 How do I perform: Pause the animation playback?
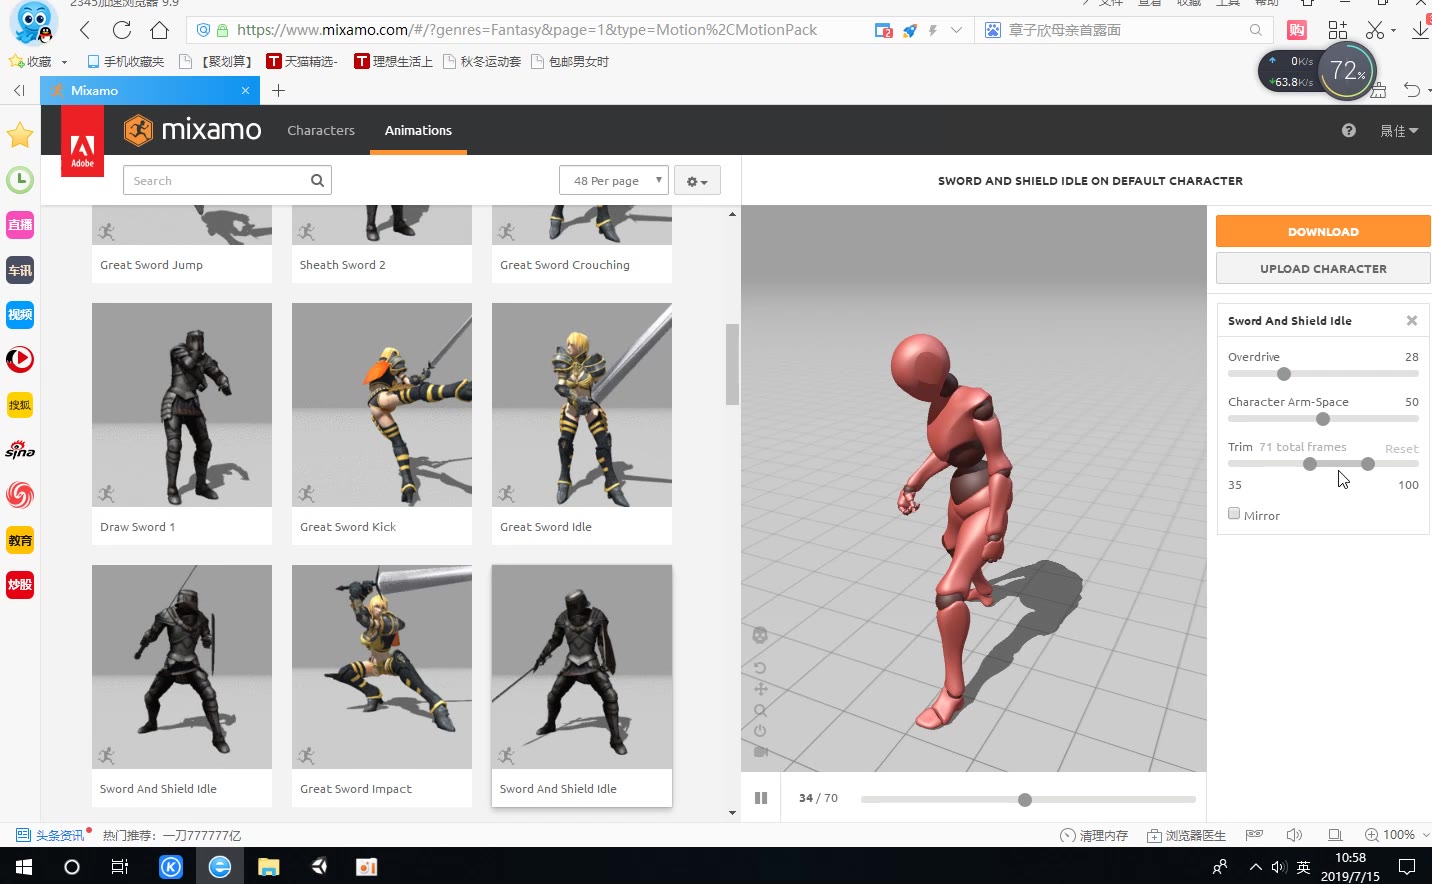coord(761,797)
